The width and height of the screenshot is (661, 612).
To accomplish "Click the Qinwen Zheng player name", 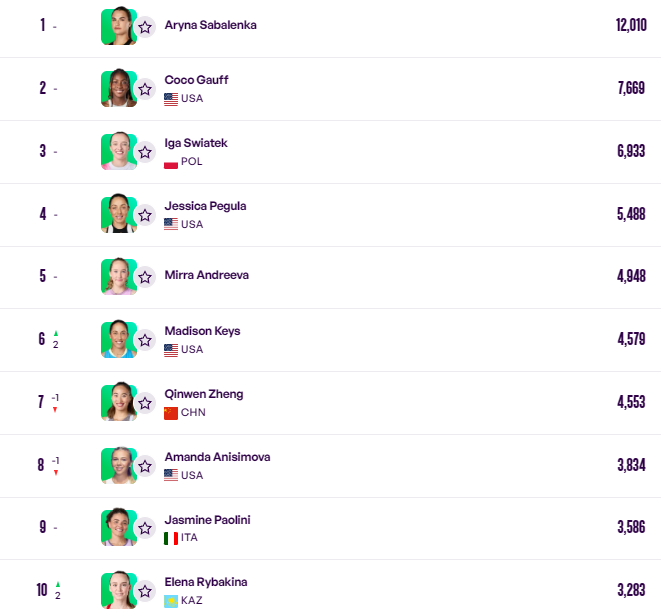I will click(x=204, y=394).
